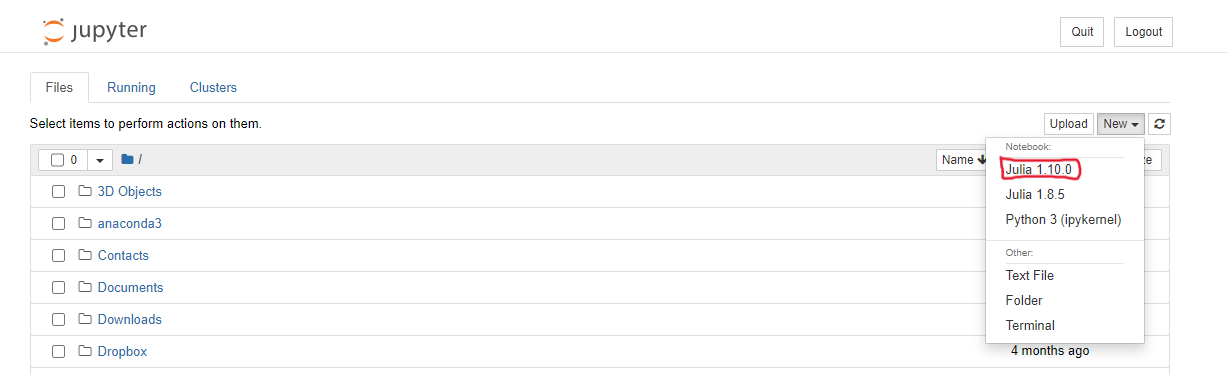
Task: Open the anaconda3 folder link
Action: point(130,223)
